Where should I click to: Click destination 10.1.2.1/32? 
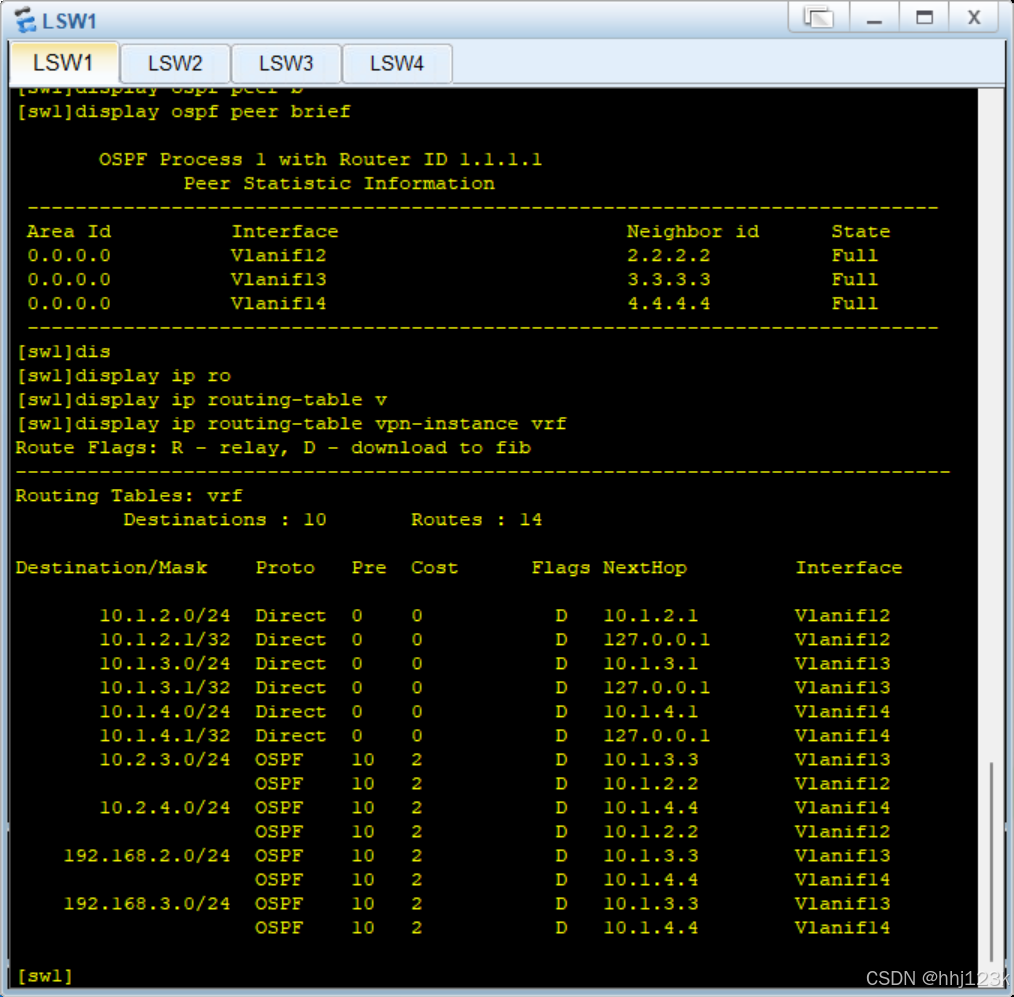pyautogui.click(x=165, y=639)
